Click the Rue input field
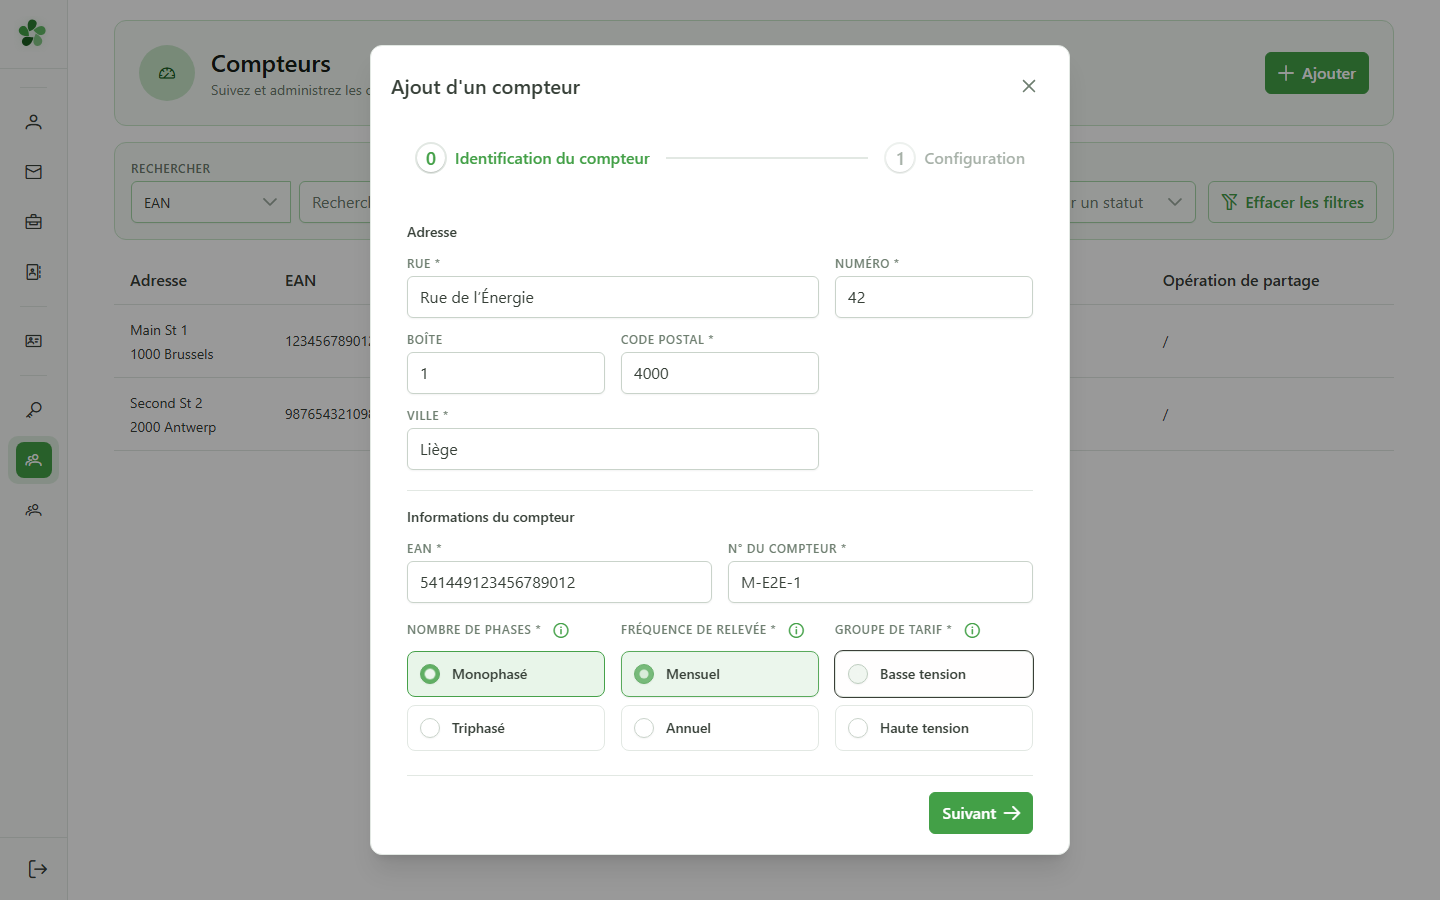Screen dimensions: 1440x900 click(x=613, y=297)
